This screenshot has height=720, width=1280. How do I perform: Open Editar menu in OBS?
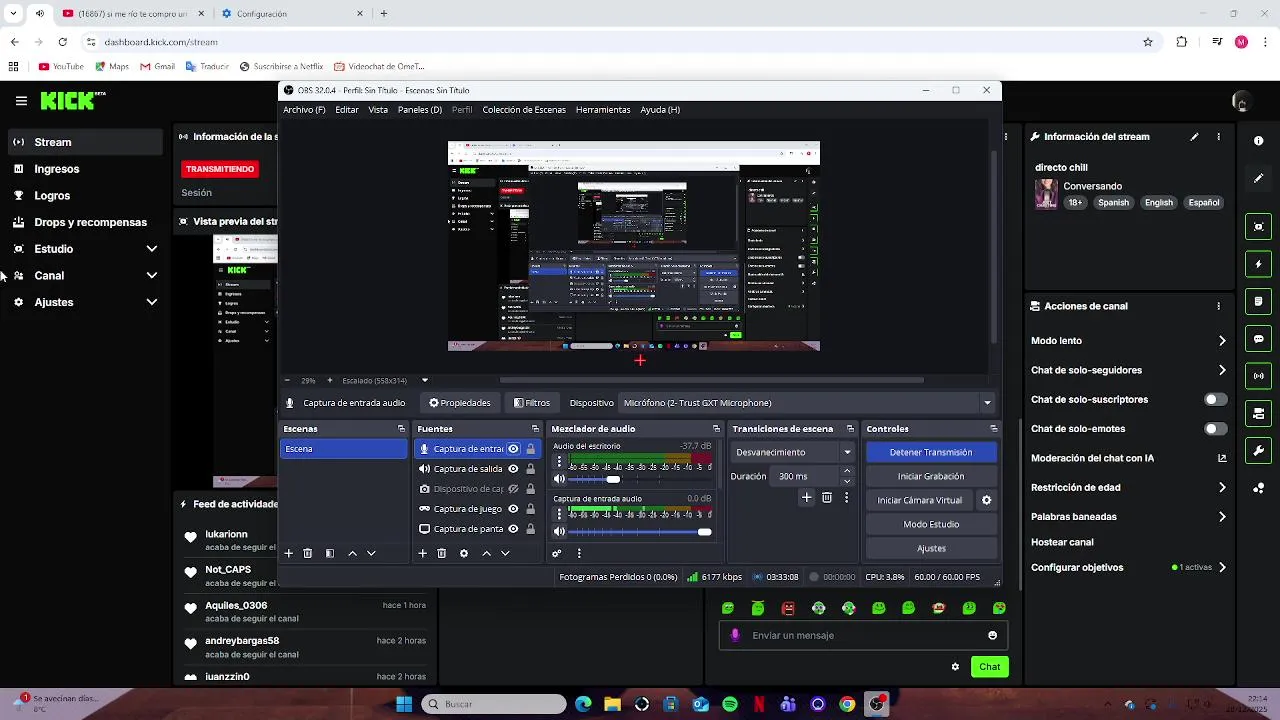coord(347,110)
